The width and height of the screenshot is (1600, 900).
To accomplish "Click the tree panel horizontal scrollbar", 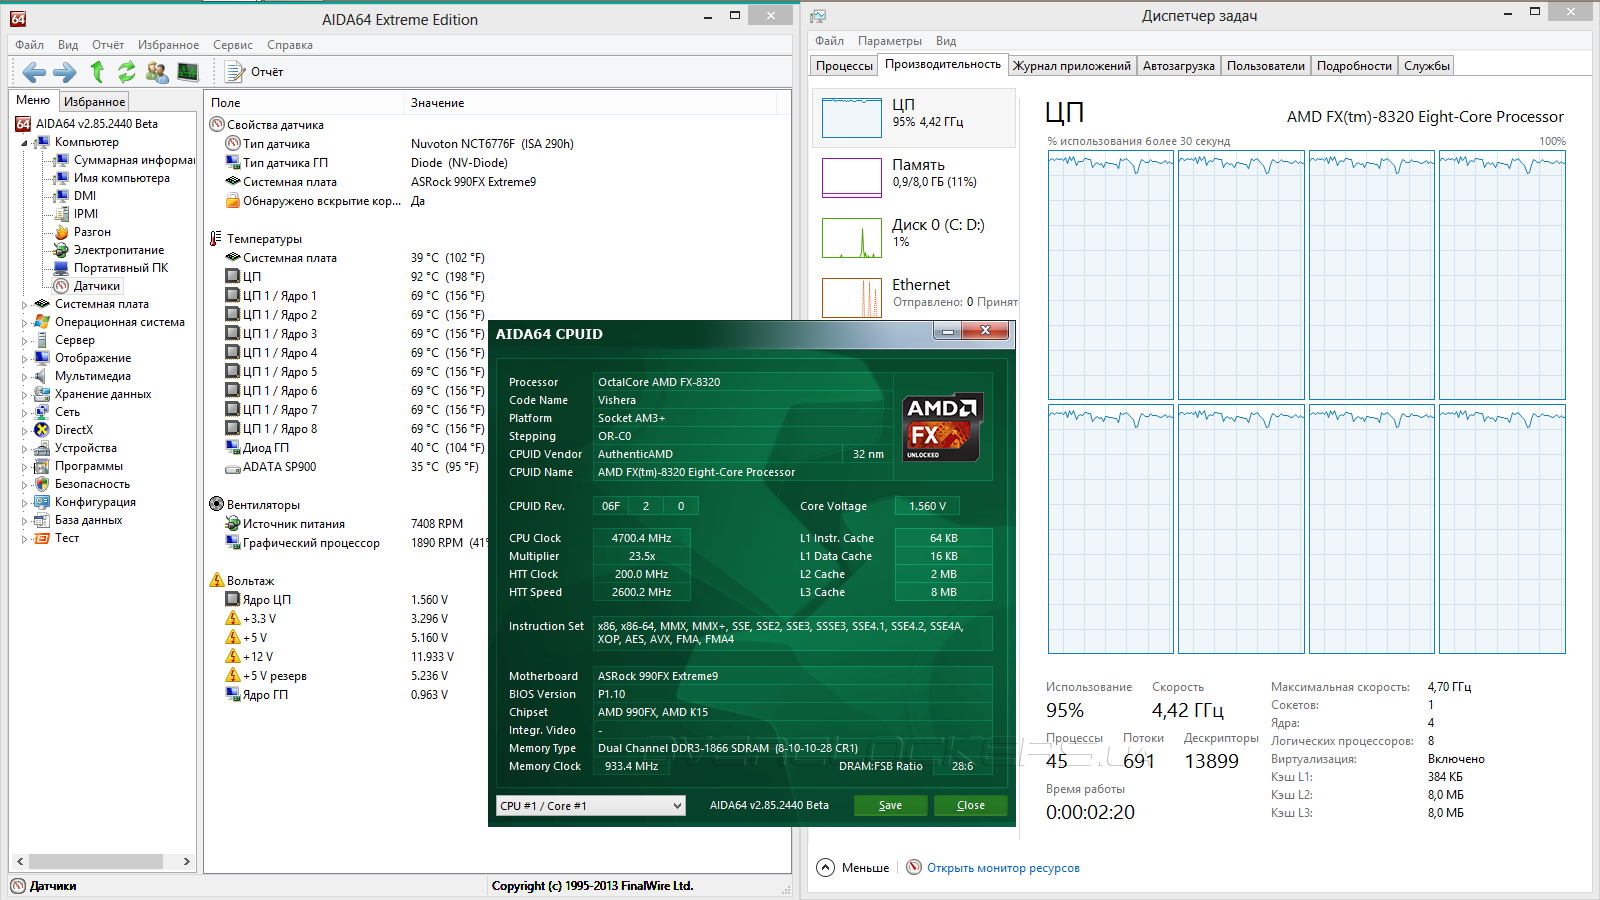I will point(96,861).
